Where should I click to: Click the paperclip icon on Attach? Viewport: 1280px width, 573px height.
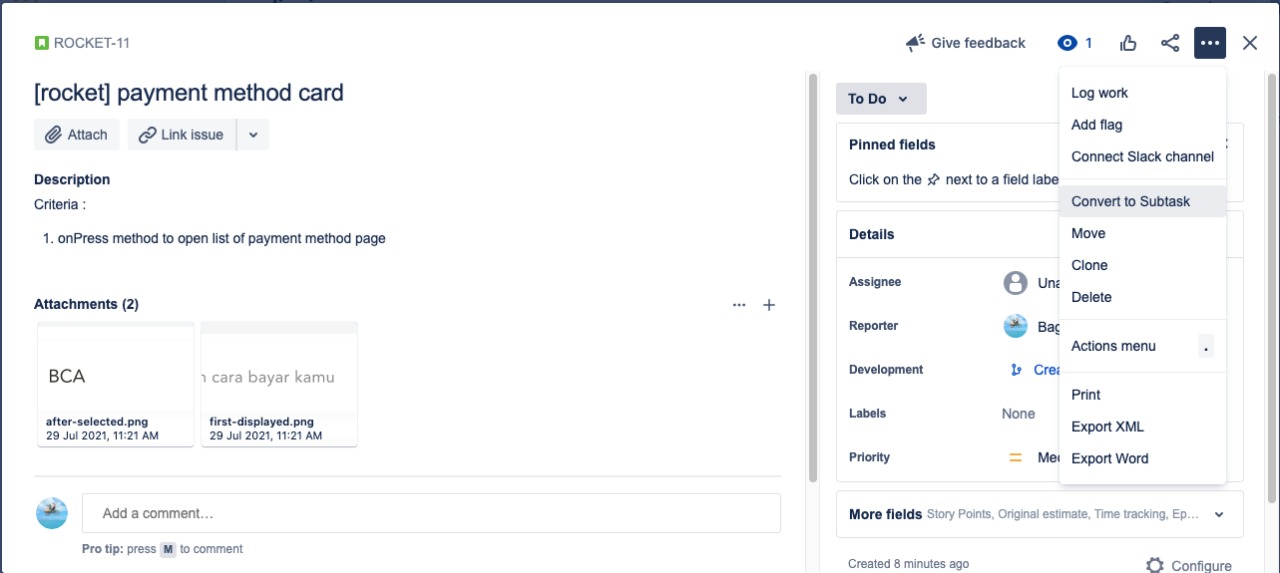click(54, 135)
